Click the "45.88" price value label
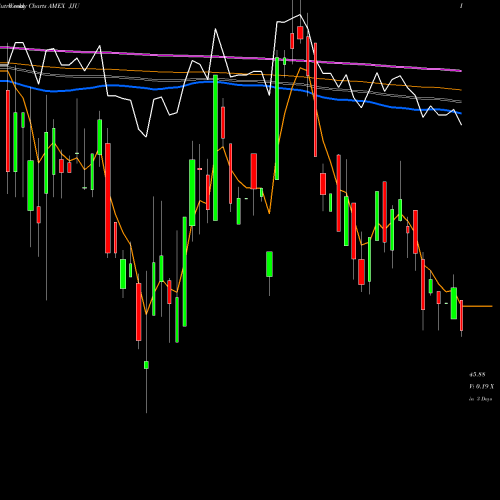Screen dimensions: 500x500 pyautogui.click(x=477, y=375)
